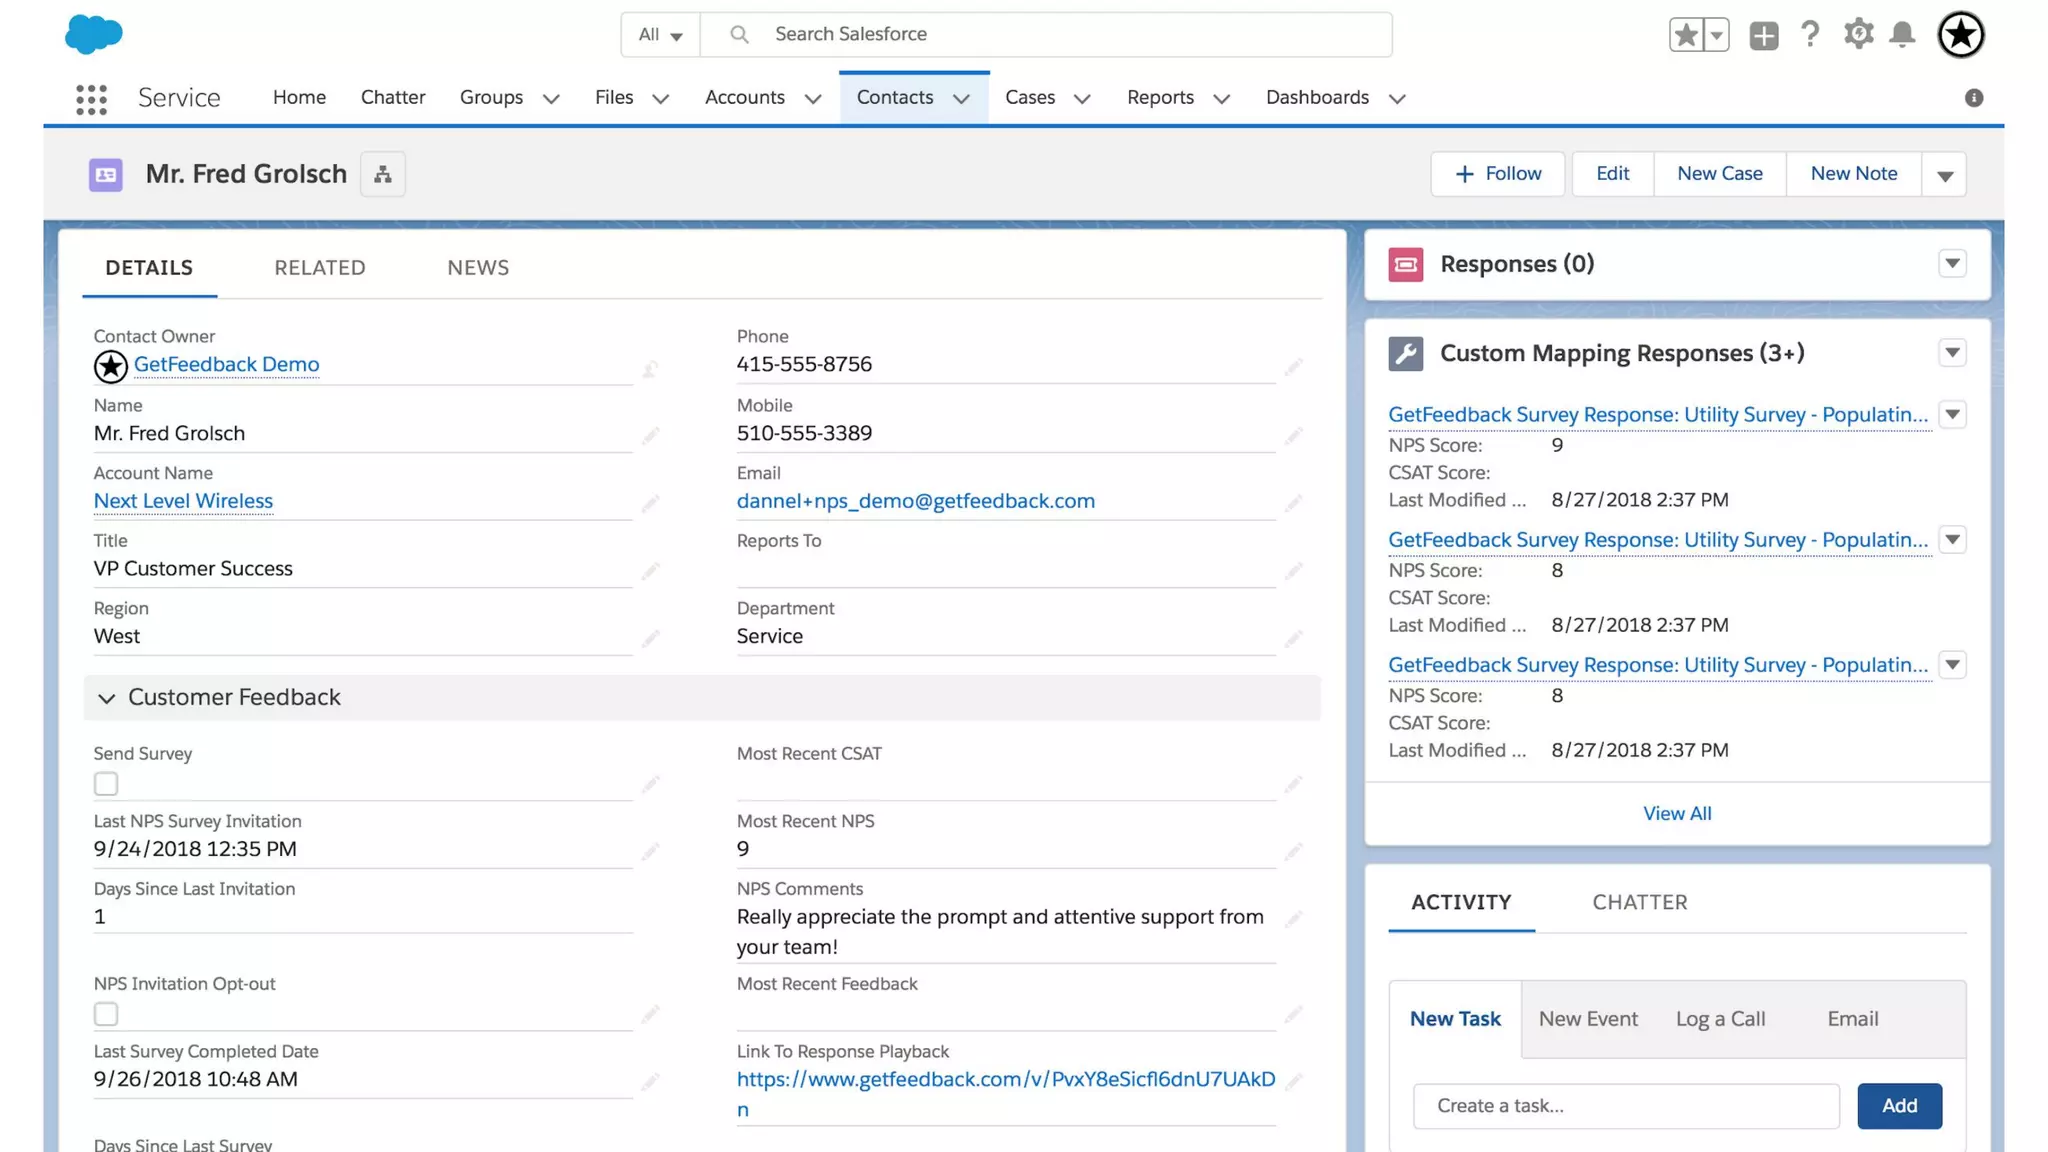
Task: Click the New Case button
Action: 1720,174
